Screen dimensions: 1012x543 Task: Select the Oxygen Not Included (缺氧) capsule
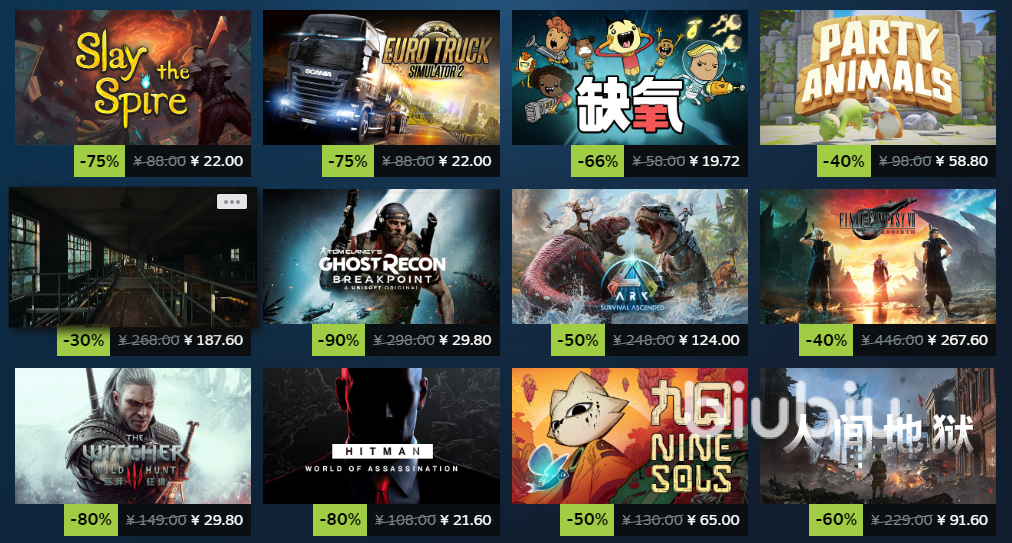[x=630, y=77]
